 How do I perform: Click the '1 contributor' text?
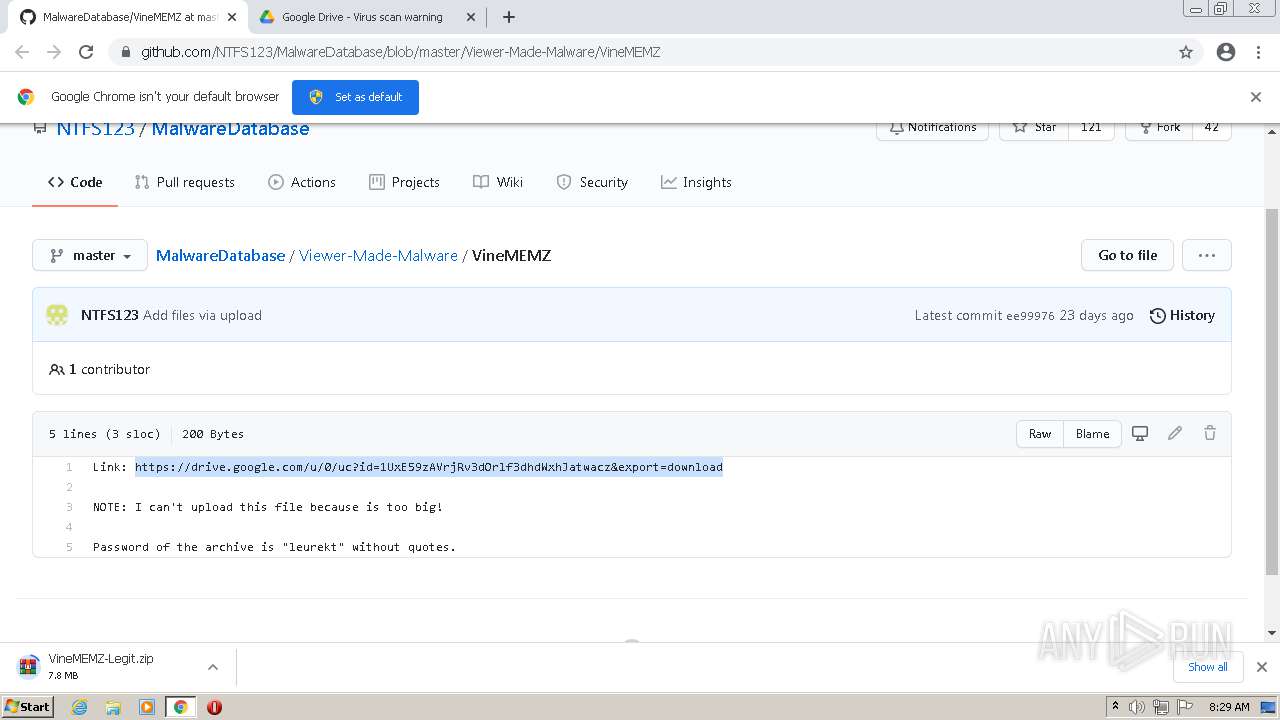pos(109,369)
